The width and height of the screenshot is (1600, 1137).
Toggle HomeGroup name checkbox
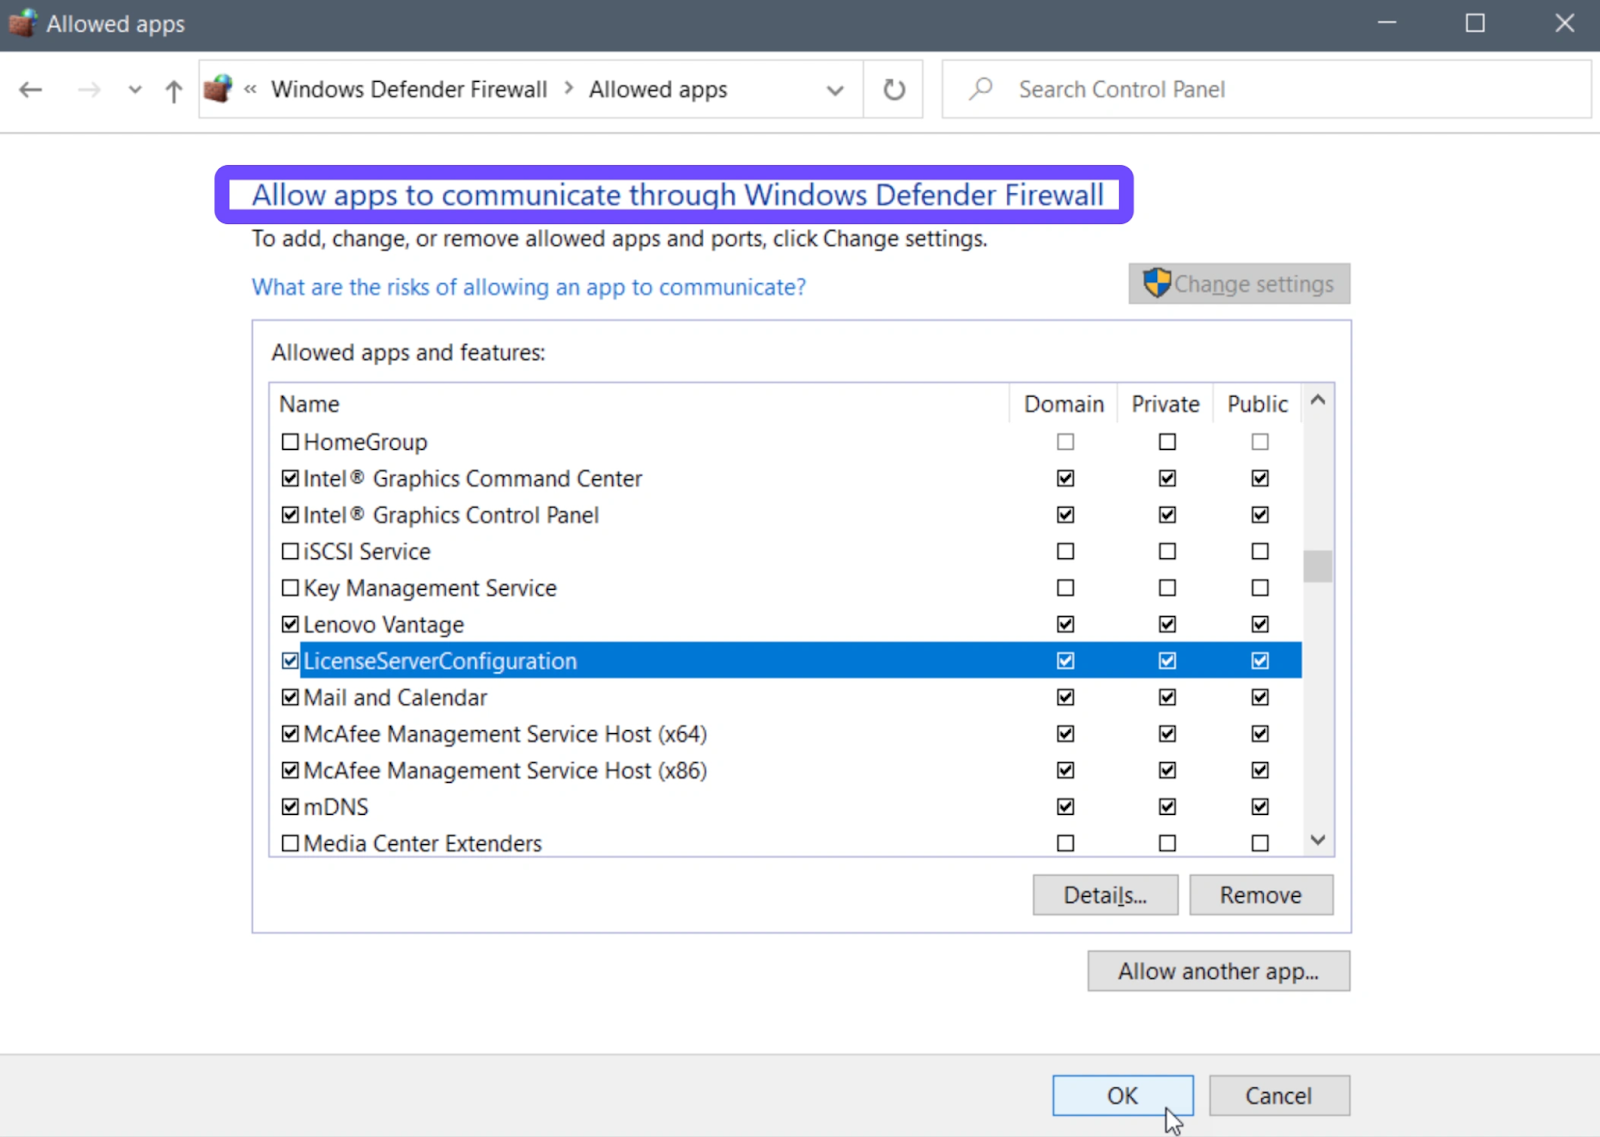click(x=290, y=441)
